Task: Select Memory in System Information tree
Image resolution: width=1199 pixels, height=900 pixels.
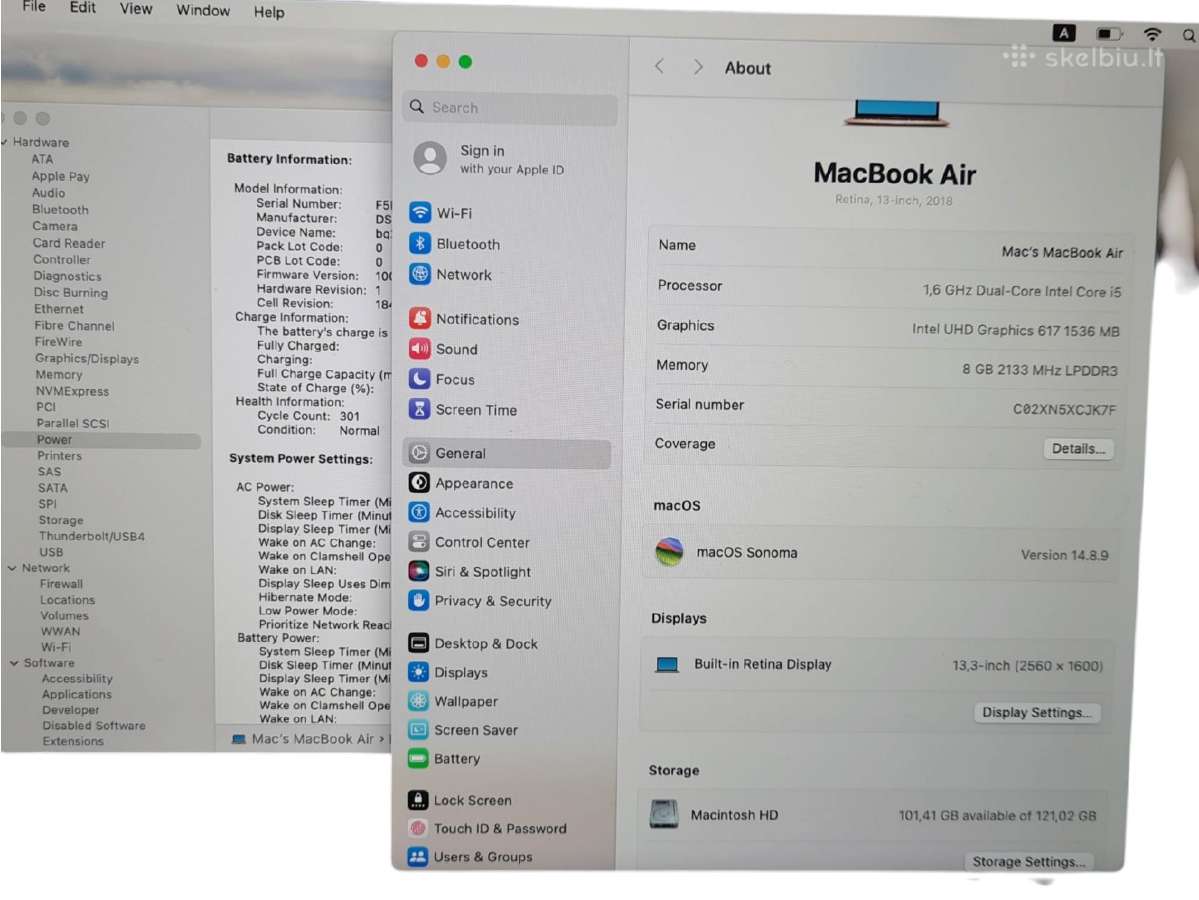Action: [x=58, y=375]
